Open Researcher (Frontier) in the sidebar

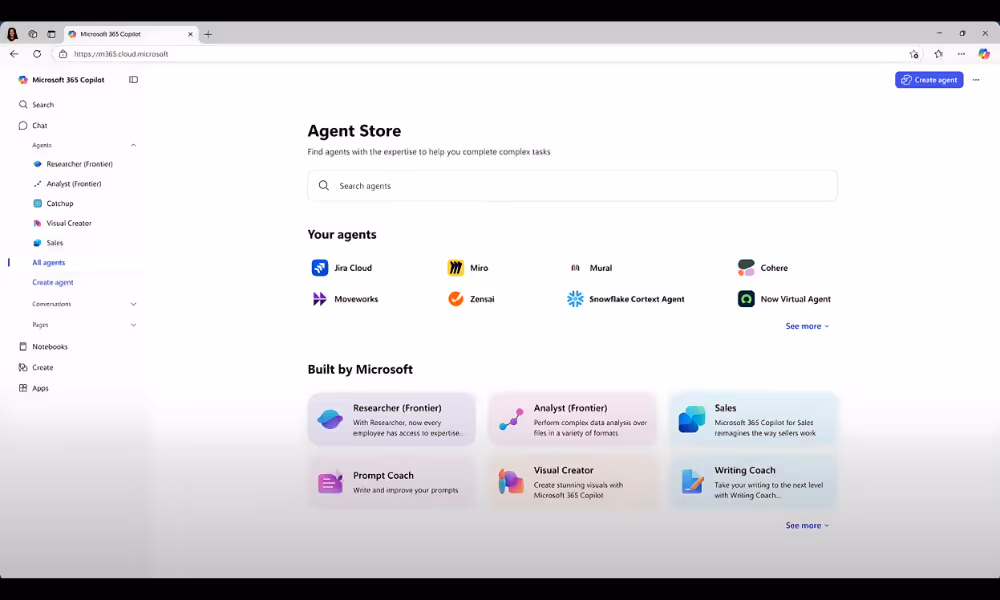click(x=73, y=164)
